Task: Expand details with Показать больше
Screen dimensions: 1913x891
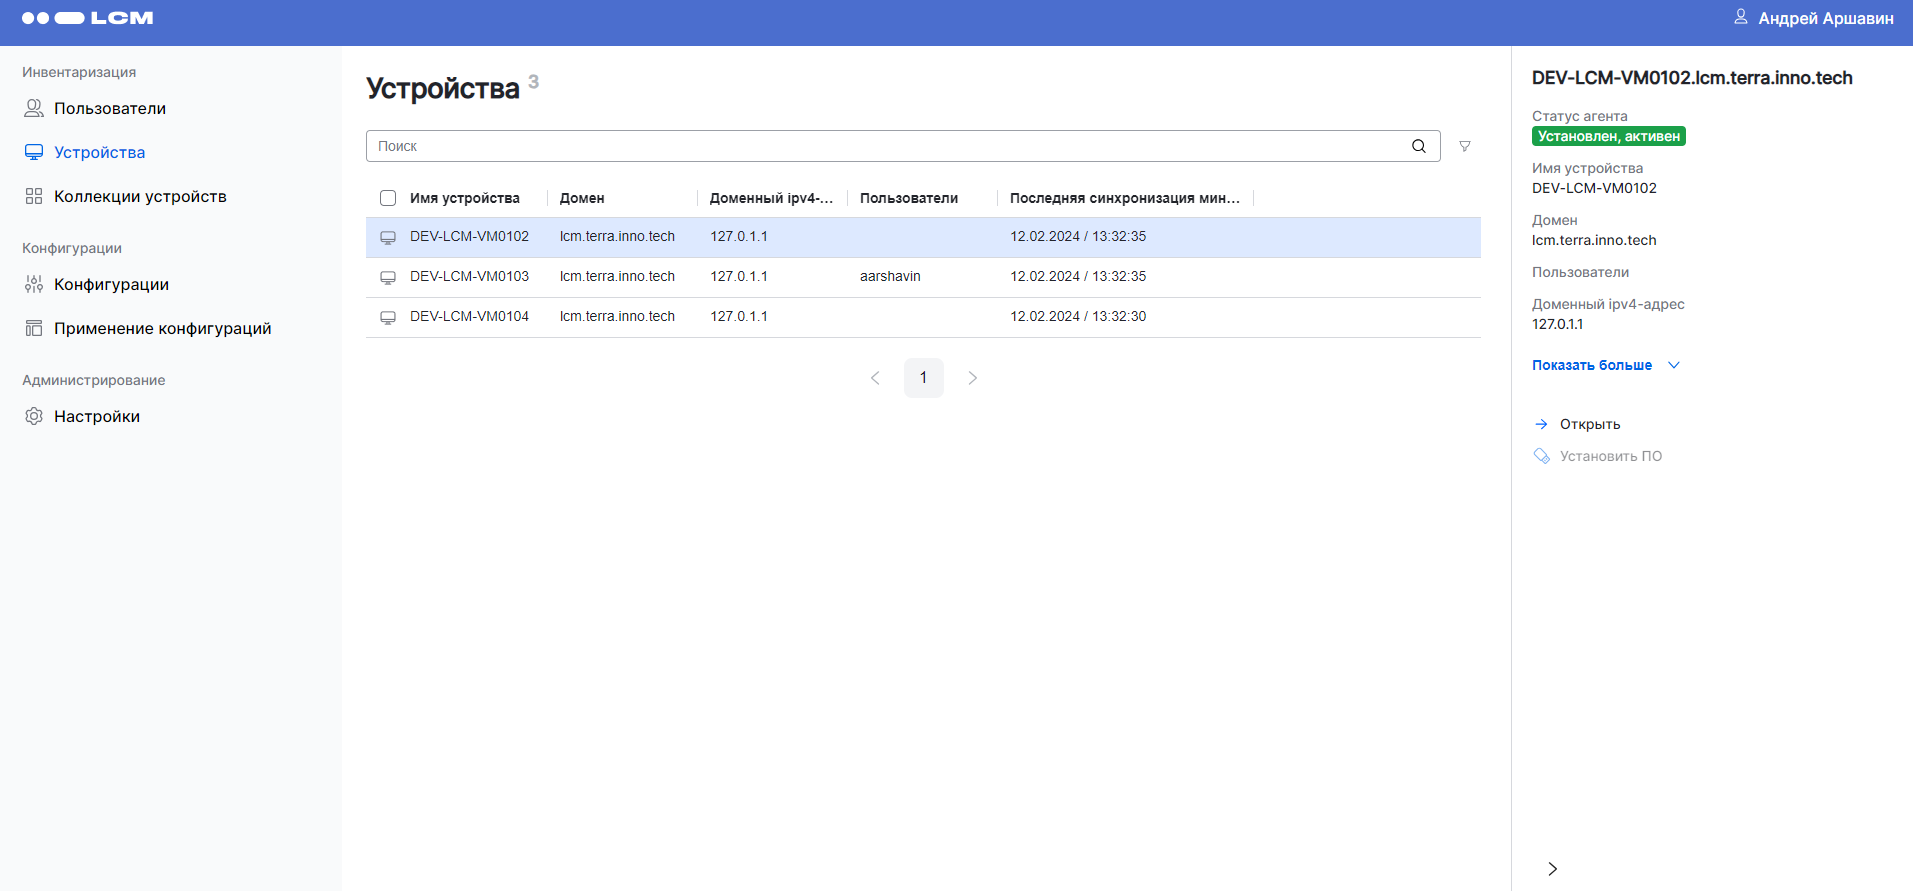Action: click(1604, 365)
